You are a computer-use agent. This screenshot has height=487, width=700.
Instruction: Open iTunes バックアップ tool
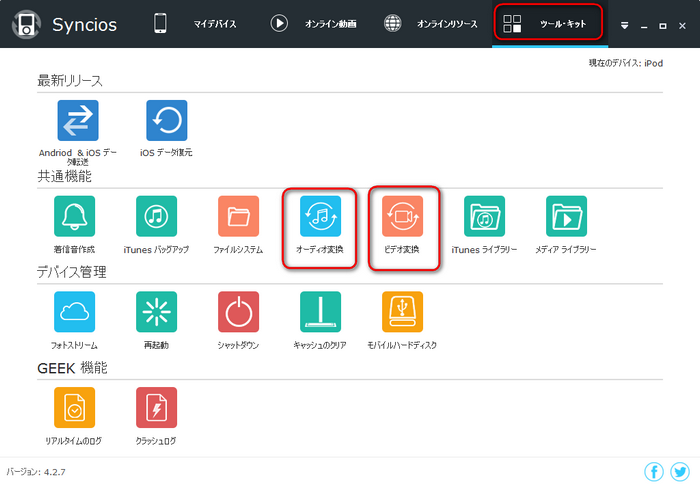click(x=156, y=216)
